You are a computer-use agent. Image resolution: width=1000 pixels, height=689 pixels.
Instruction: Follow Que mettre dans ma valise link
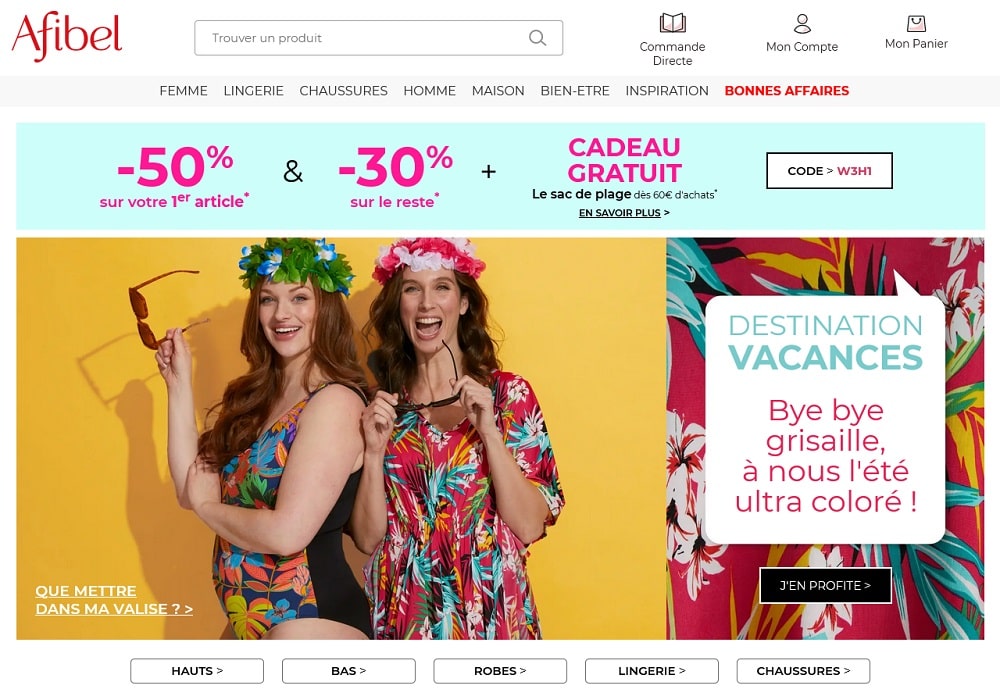114,600
